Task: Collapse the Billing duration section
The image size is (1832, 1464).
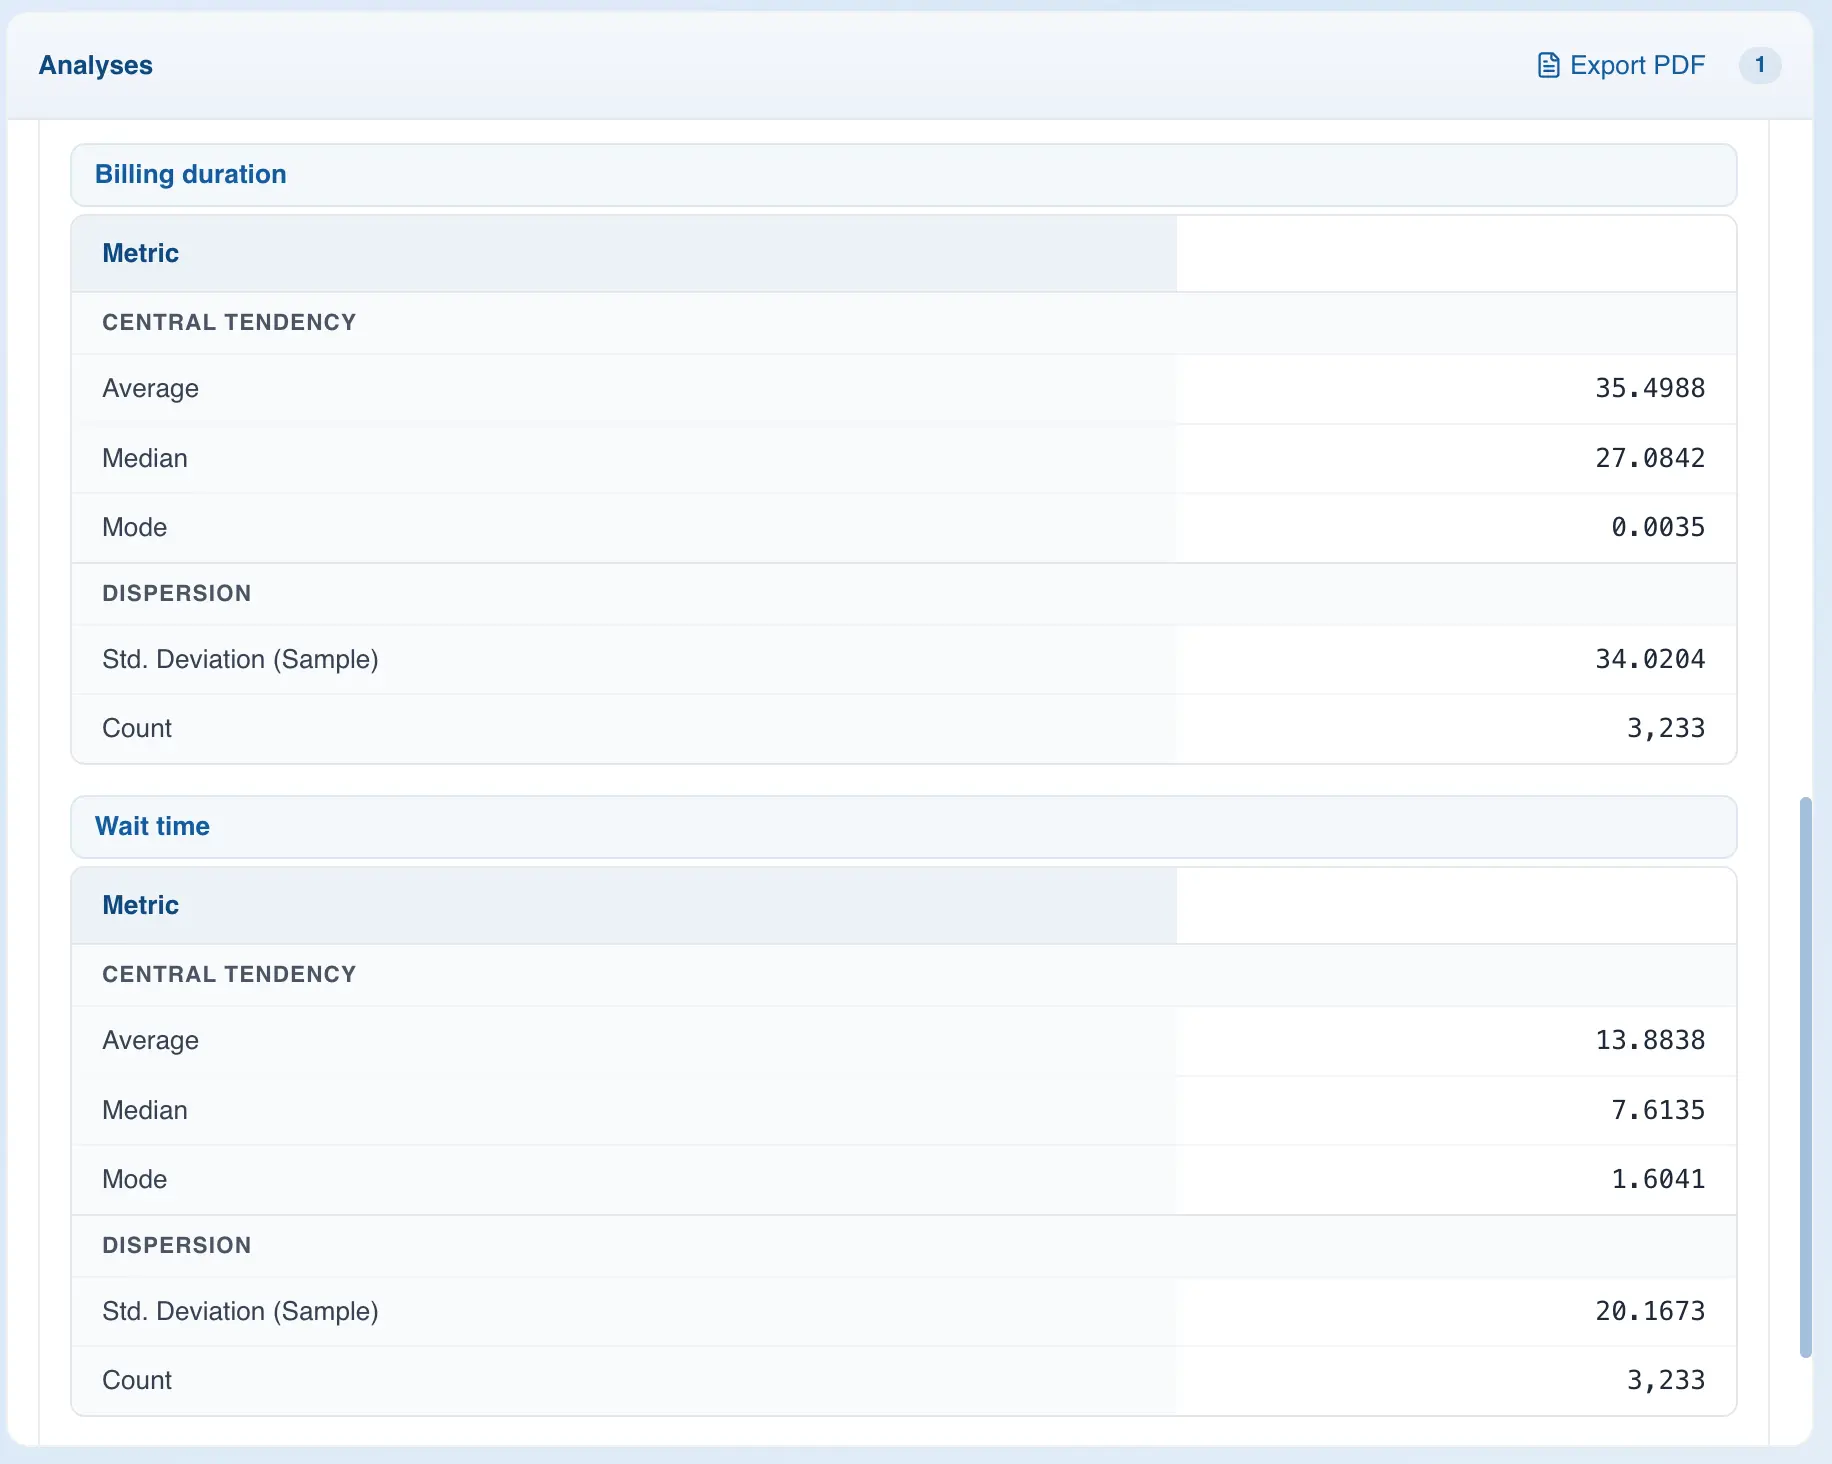Action: [190, 174]
